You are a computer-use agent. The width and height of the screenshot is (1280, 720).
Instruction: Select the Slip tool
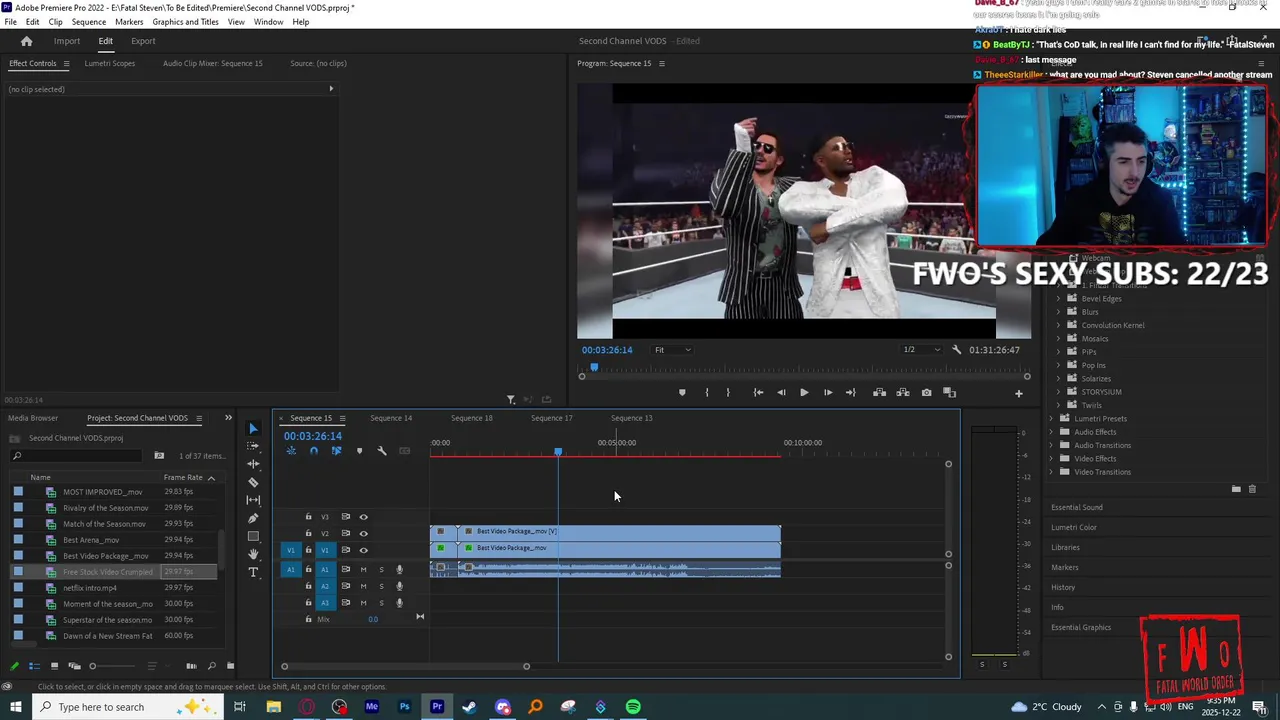click(x=253, y=500)
